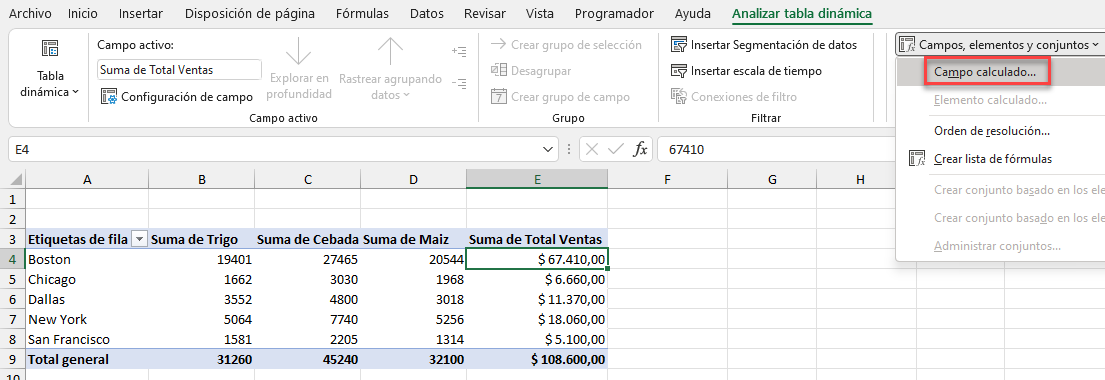Click Crear grupo de campo
Image resolution: width=1105 pixels, height=380 pixels.
pos(560,97)
